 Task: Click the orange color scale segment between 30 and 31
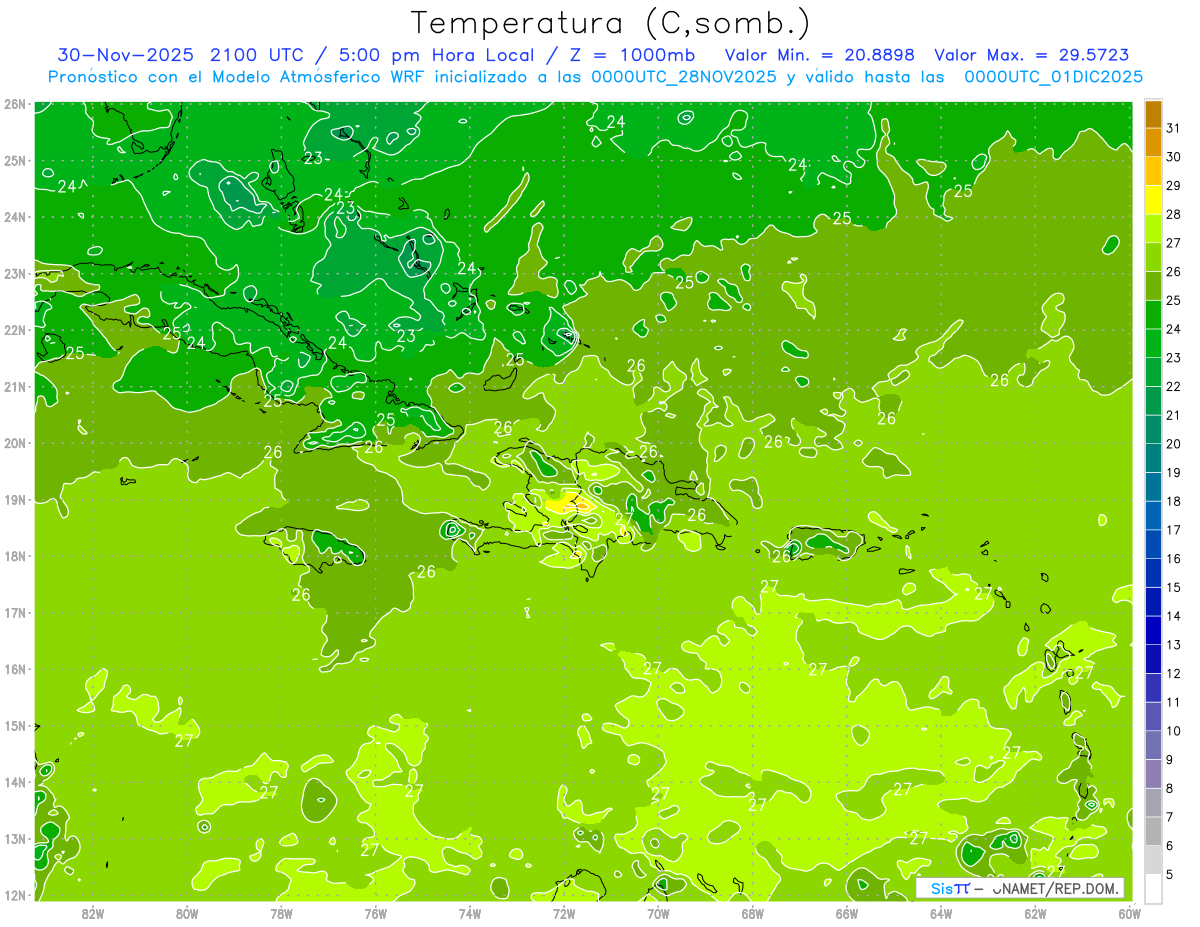[1153, 143]
